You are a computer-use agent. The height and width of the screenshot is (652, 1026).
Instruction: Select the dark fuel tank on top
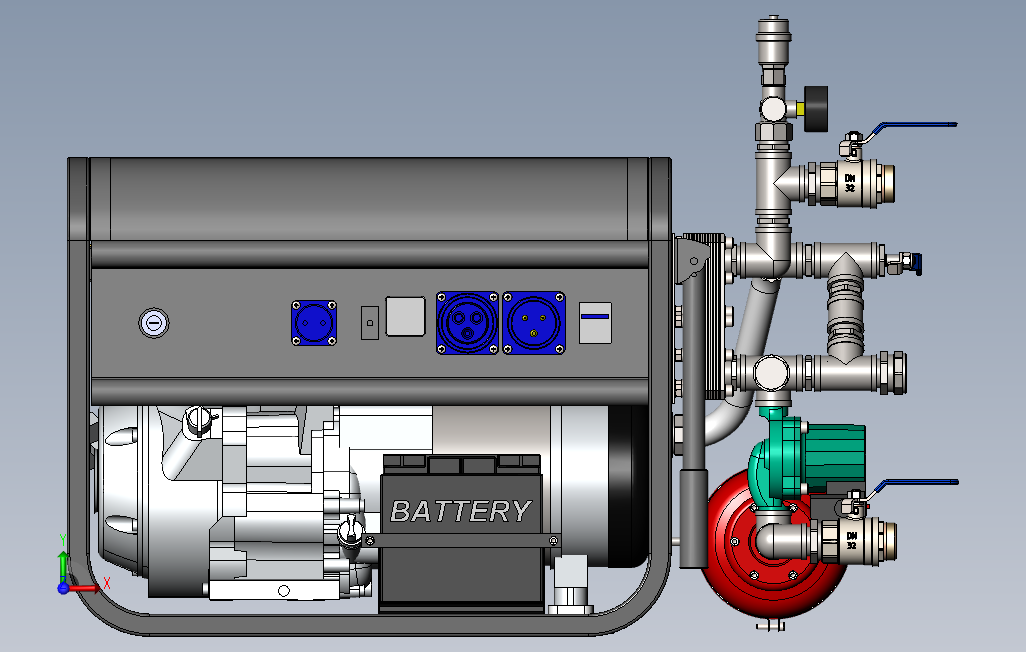point(369,200)
